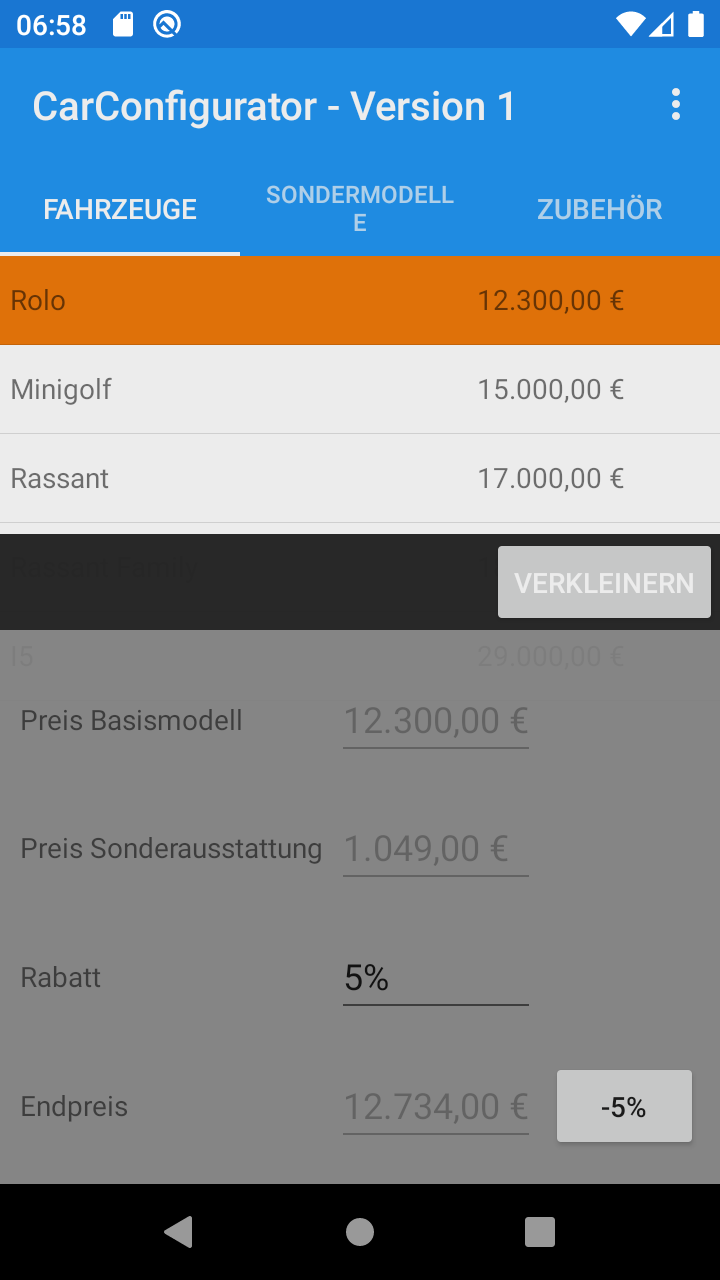
Task: Tap the circular notification icon beside the SD card
Action: (x=166, y=24)
